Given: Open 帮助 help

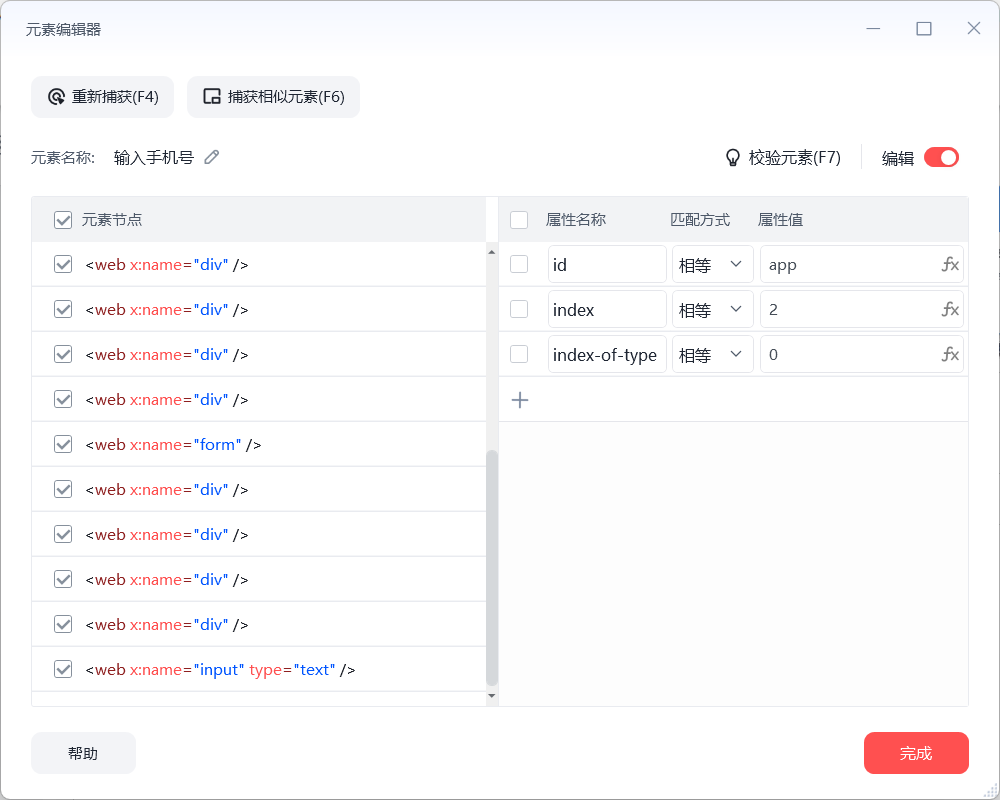Looking at the screenshot, I should (x=84, y=753).
